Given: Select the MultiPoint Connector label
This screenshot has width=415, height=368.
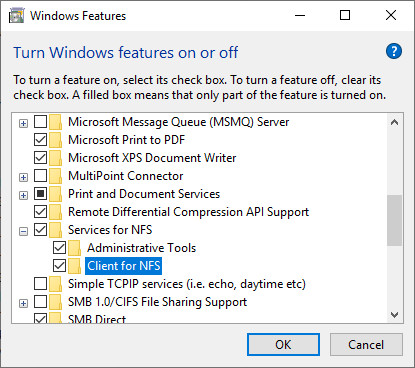Looking at the screenshot, I should coord(126,176).
